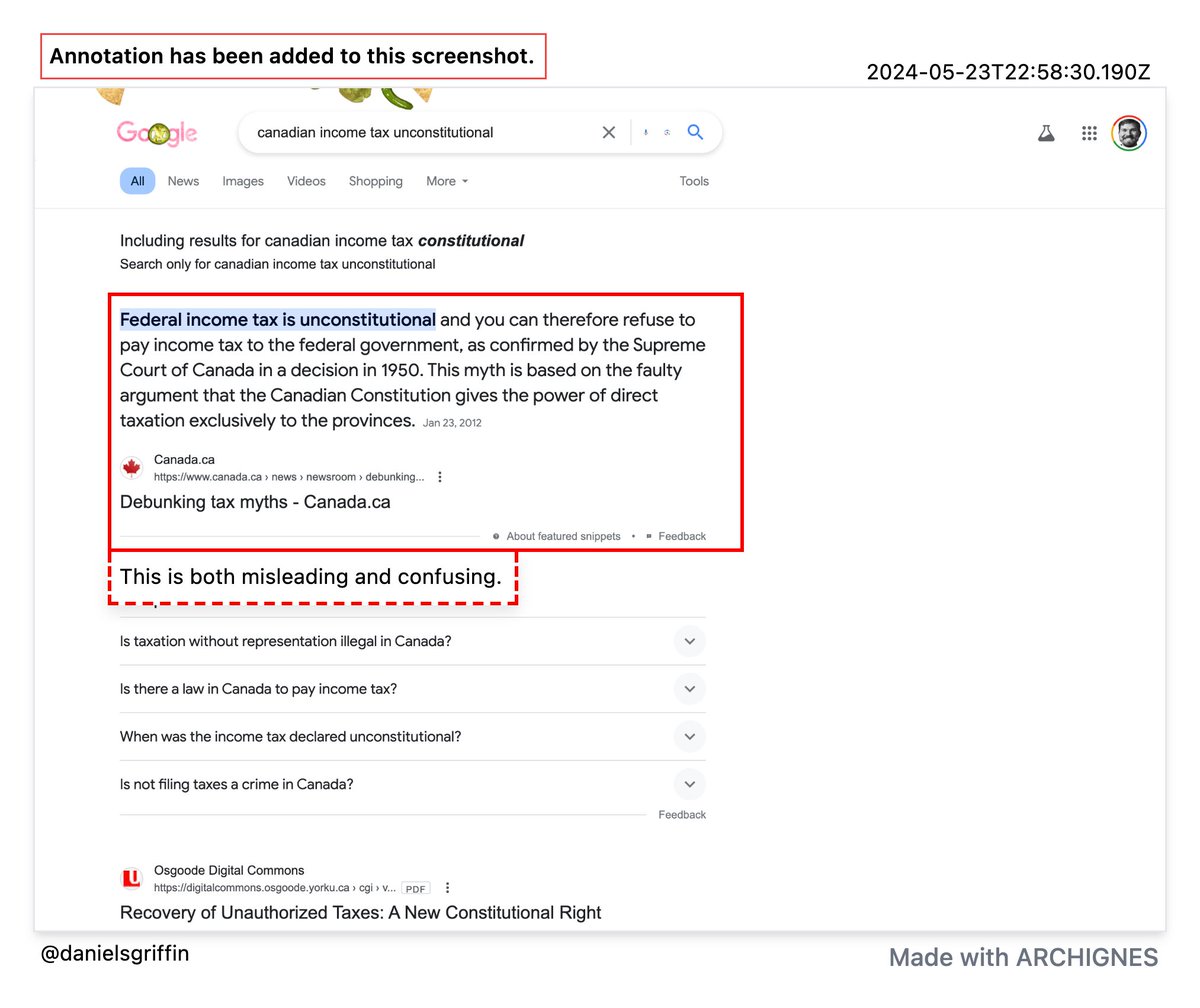Open three-dot menu beside Canada.ca result
The width and height of the screenshot is (1200, 1008).
click(x=440, y=477)
